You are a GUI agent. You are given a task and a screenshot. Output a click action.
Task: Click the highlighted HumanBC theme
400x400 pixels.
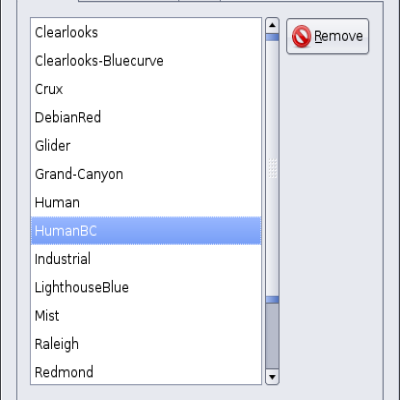[x=146, y=231]
